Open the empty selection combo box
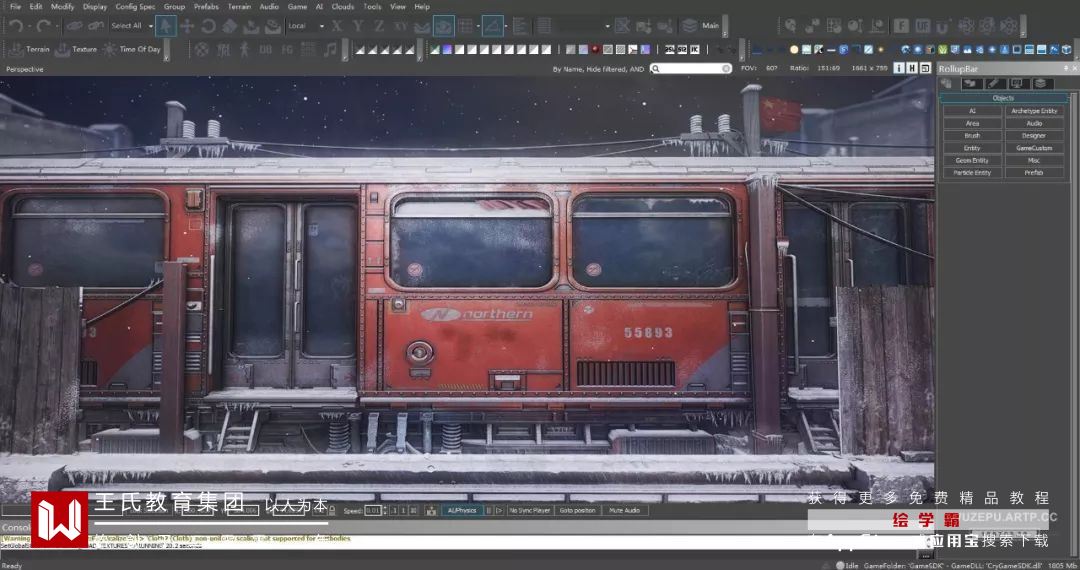This screenshot has width=1080, height=570. (585, 26)
